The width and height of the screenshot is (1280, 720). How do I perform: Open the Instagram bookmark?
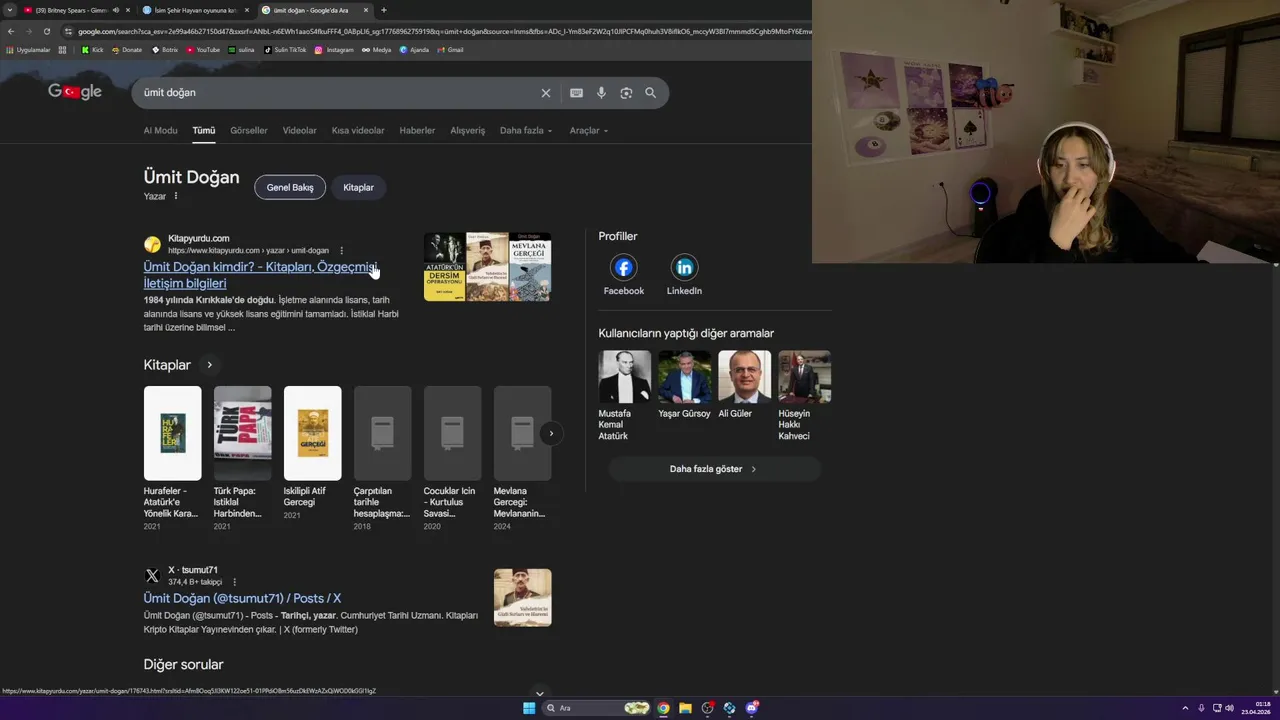pos(334,49)
